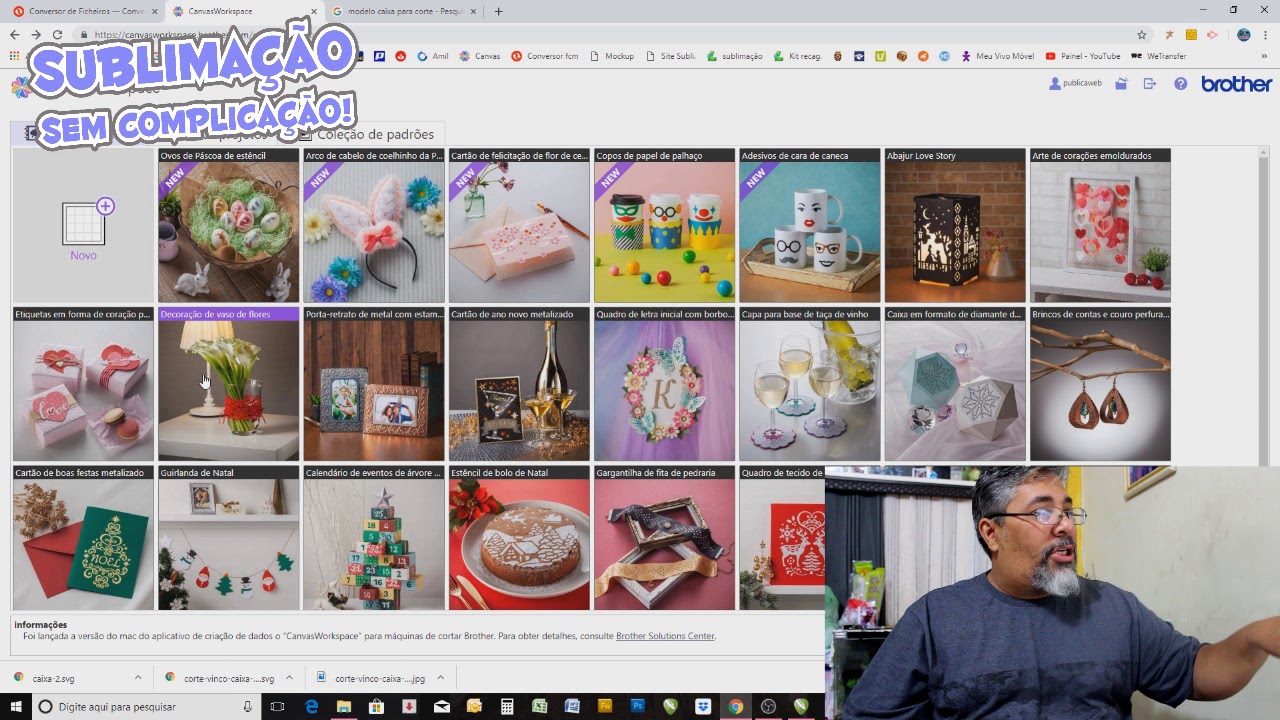Open the Porta-retrato de metal project
Viewport: 1280px width, 720px height.
(374, 384)
